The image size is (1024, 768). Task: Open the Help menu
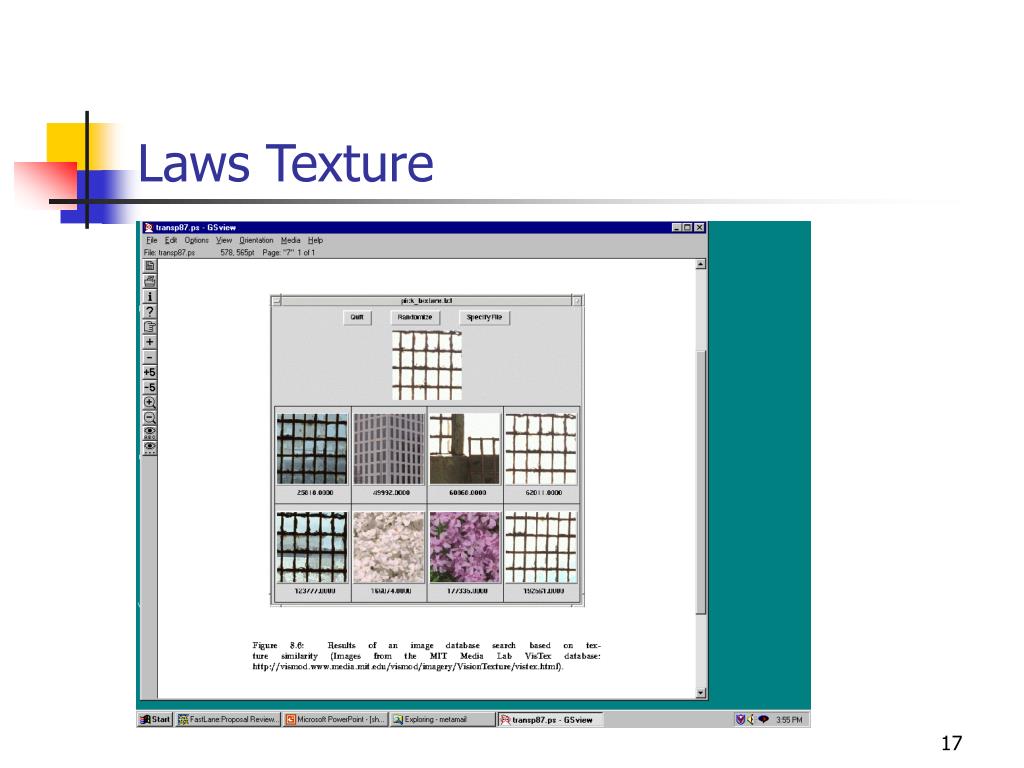[x=315, y=240]
